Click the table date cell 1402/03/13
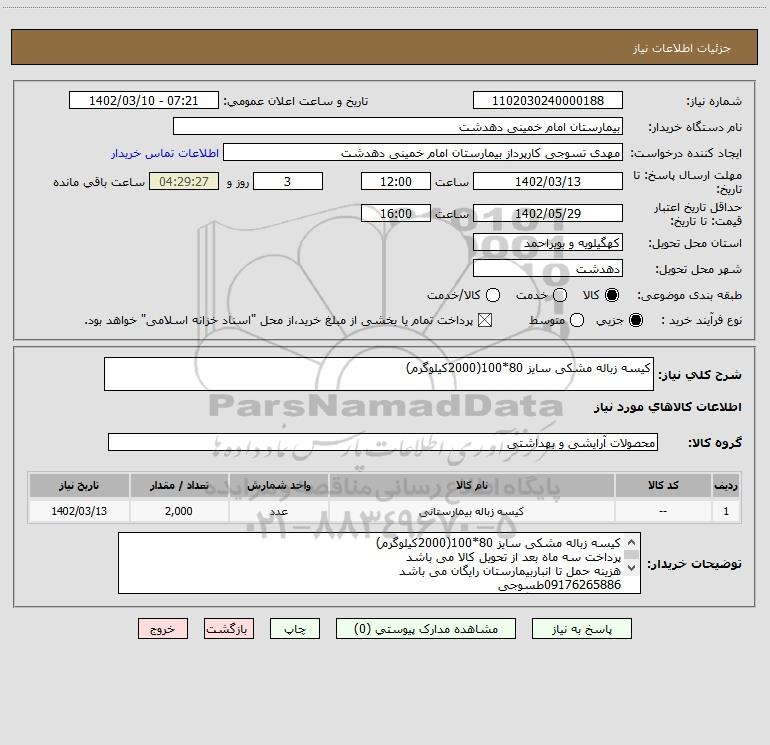 [79, 511]
